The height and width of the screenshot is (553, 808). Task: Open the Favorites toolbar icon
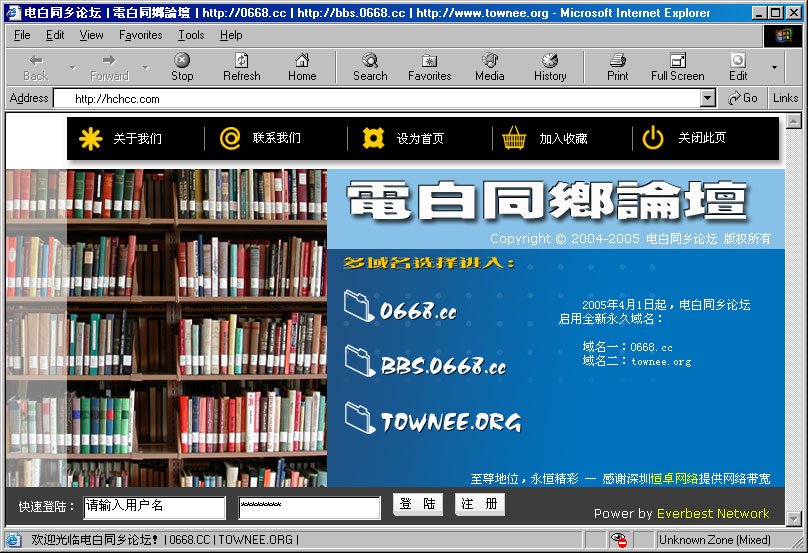pyautogui.click(x=429, y=61)
